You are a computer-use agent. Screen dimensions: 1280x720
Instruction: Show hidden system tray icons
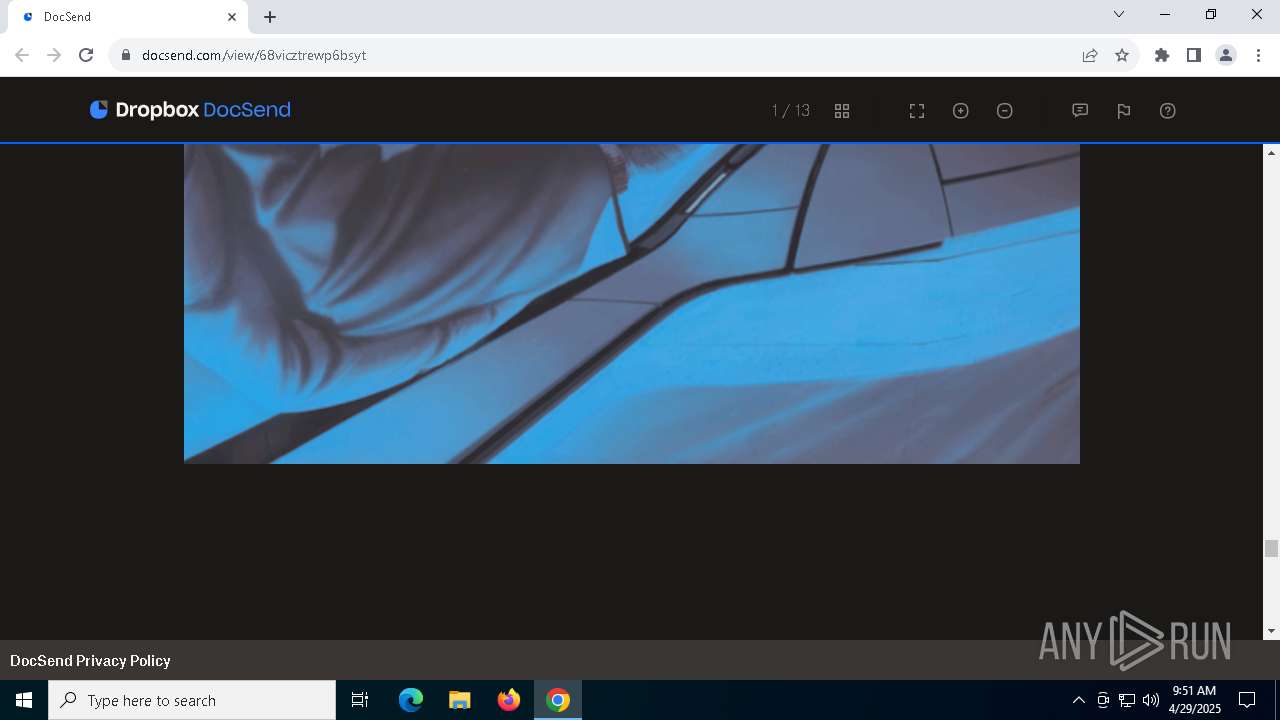click(x=1078, y=700)
